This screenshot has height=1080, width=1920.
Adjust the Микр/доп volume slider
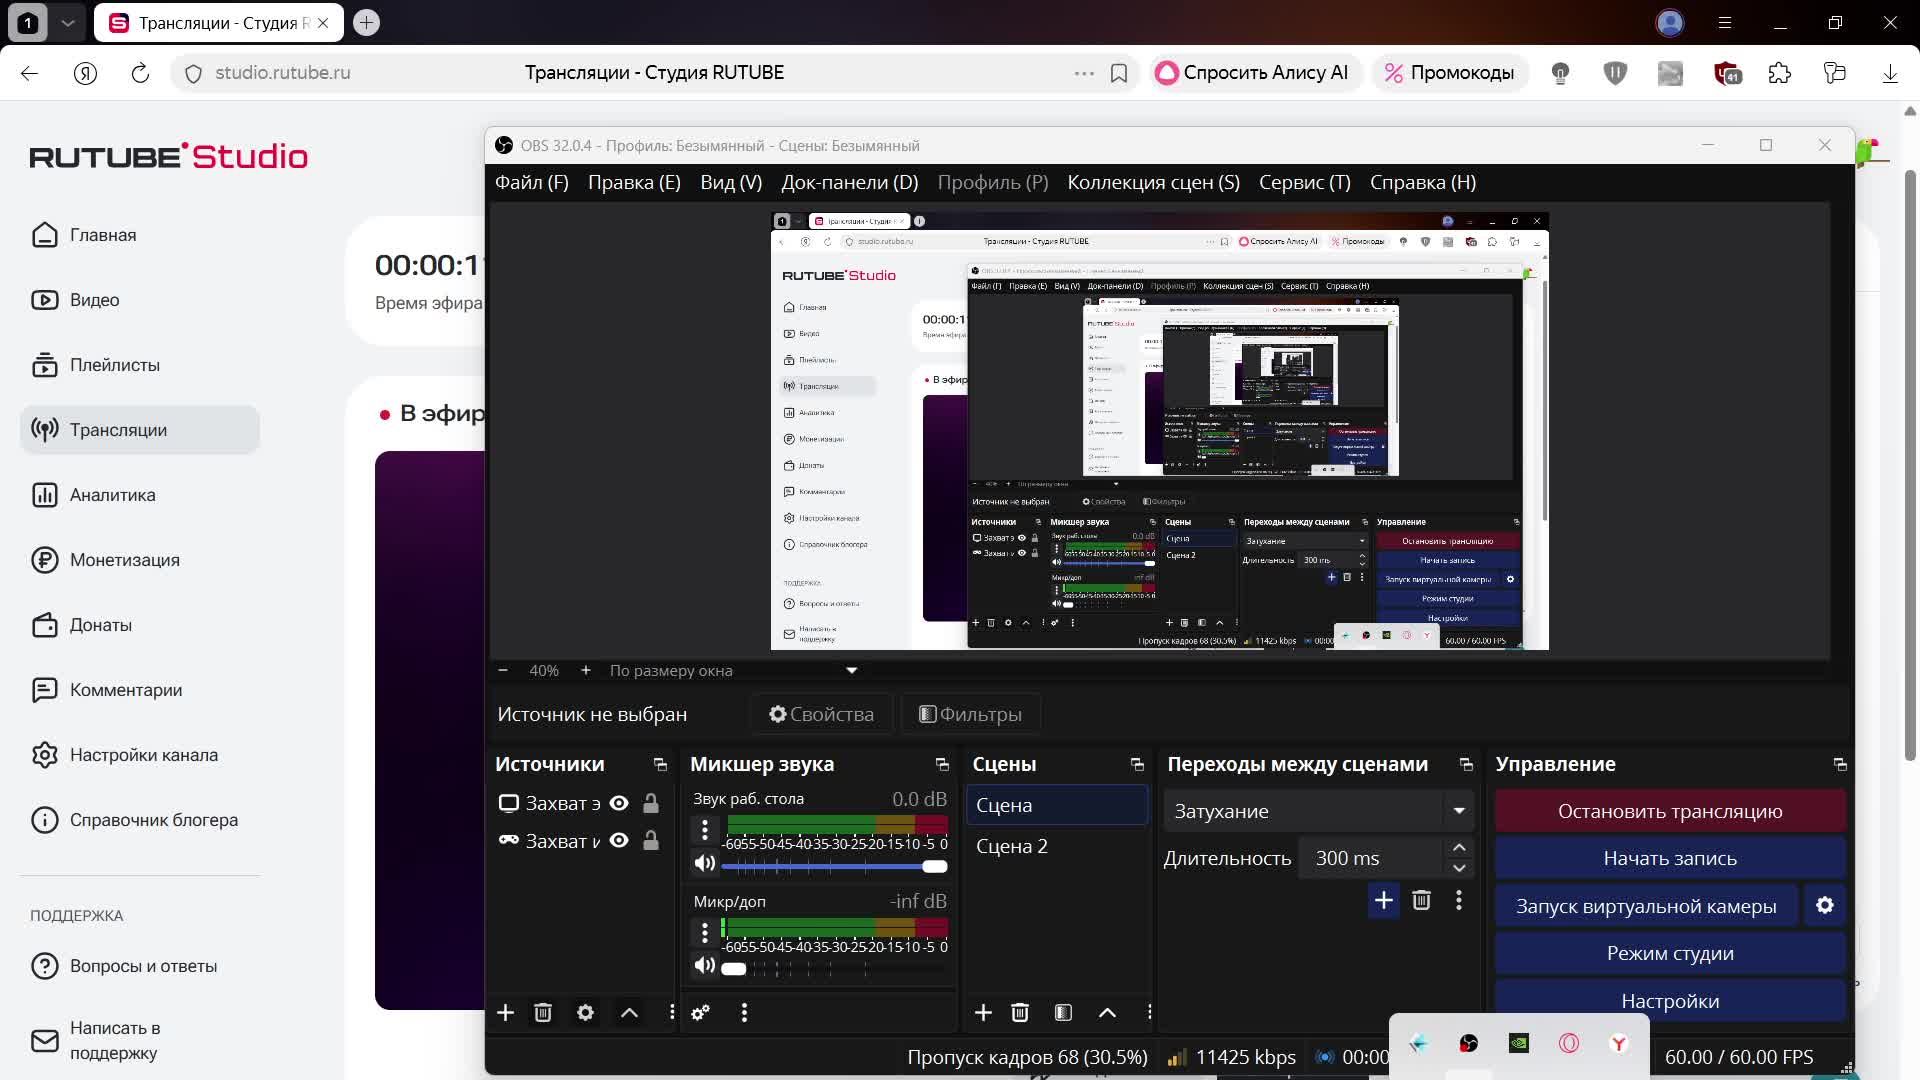(734, 968)
